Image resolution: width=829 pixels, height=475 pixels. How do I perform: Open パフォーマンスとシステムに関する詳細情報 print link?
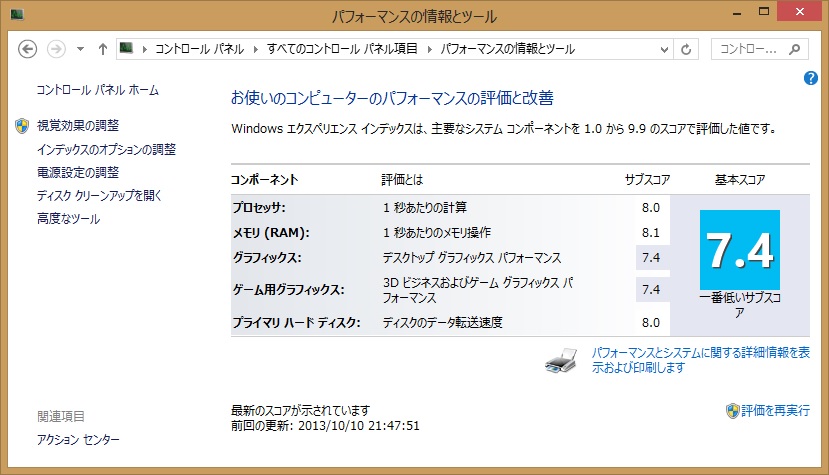click(x=701, y=360)
